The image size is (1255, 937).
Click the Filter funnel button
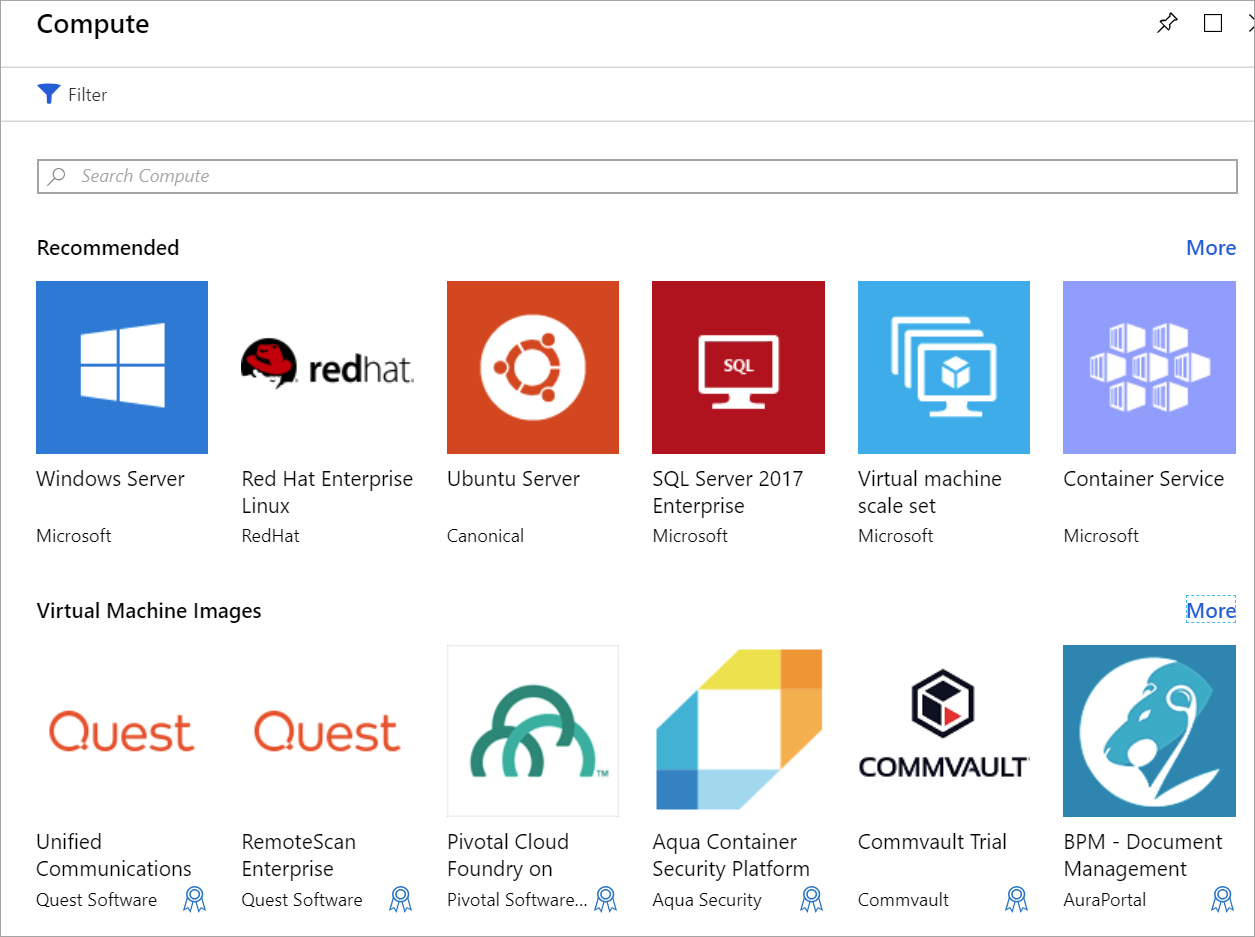[x=49, y=94]
